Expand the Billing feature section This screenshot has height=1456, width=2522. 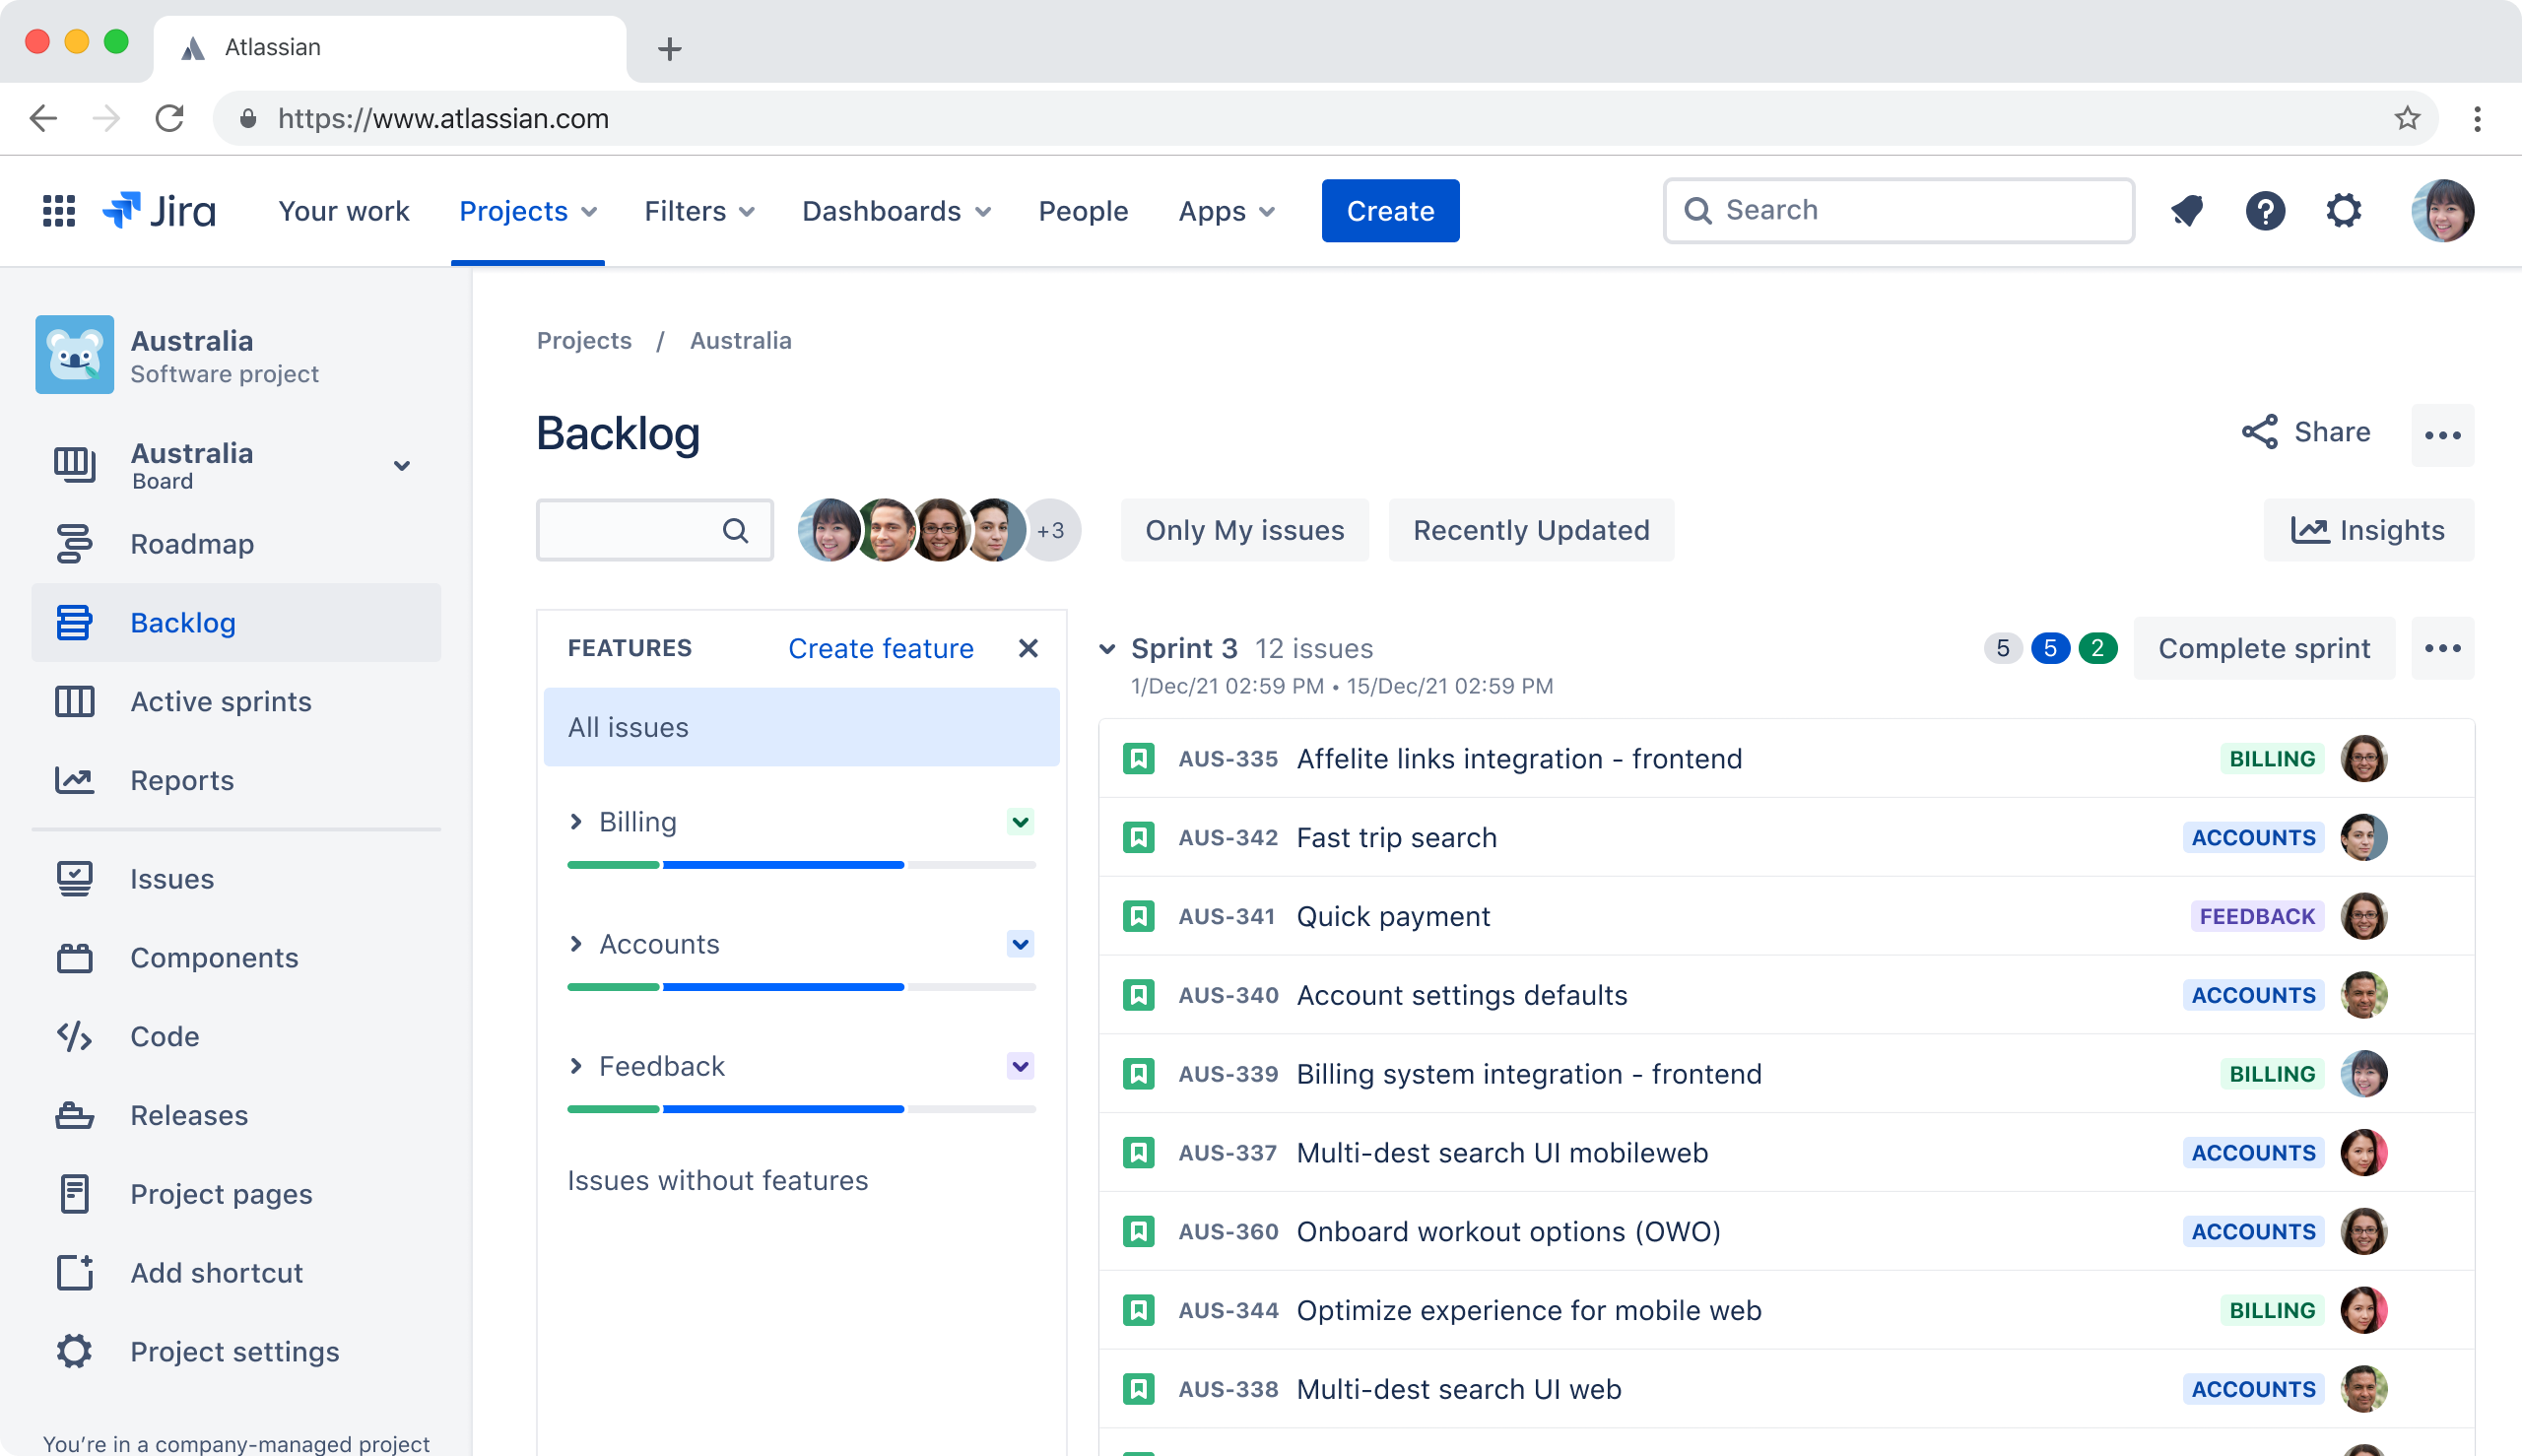576,821
